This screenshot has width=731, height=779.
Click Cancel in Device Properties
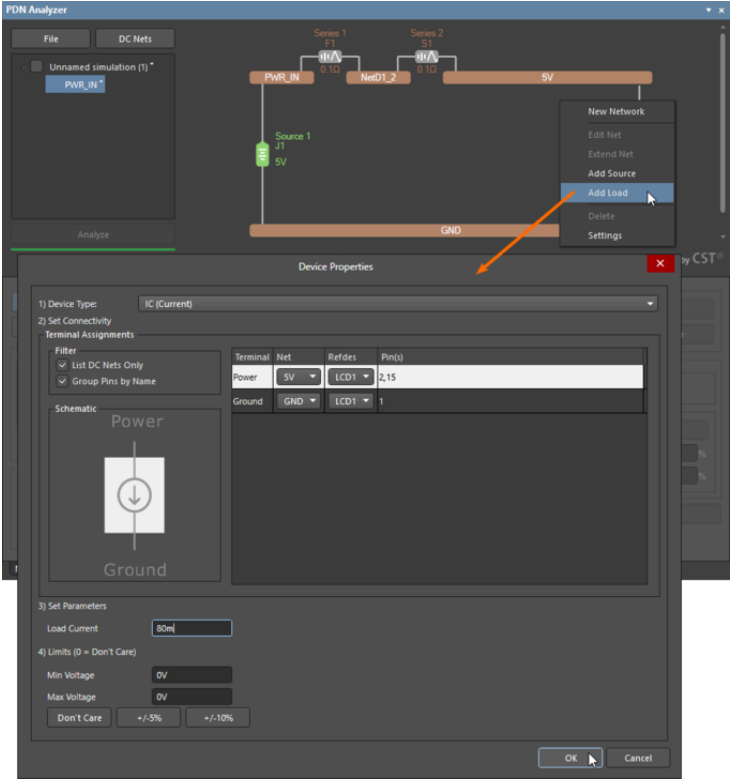(x=638, y=758)
